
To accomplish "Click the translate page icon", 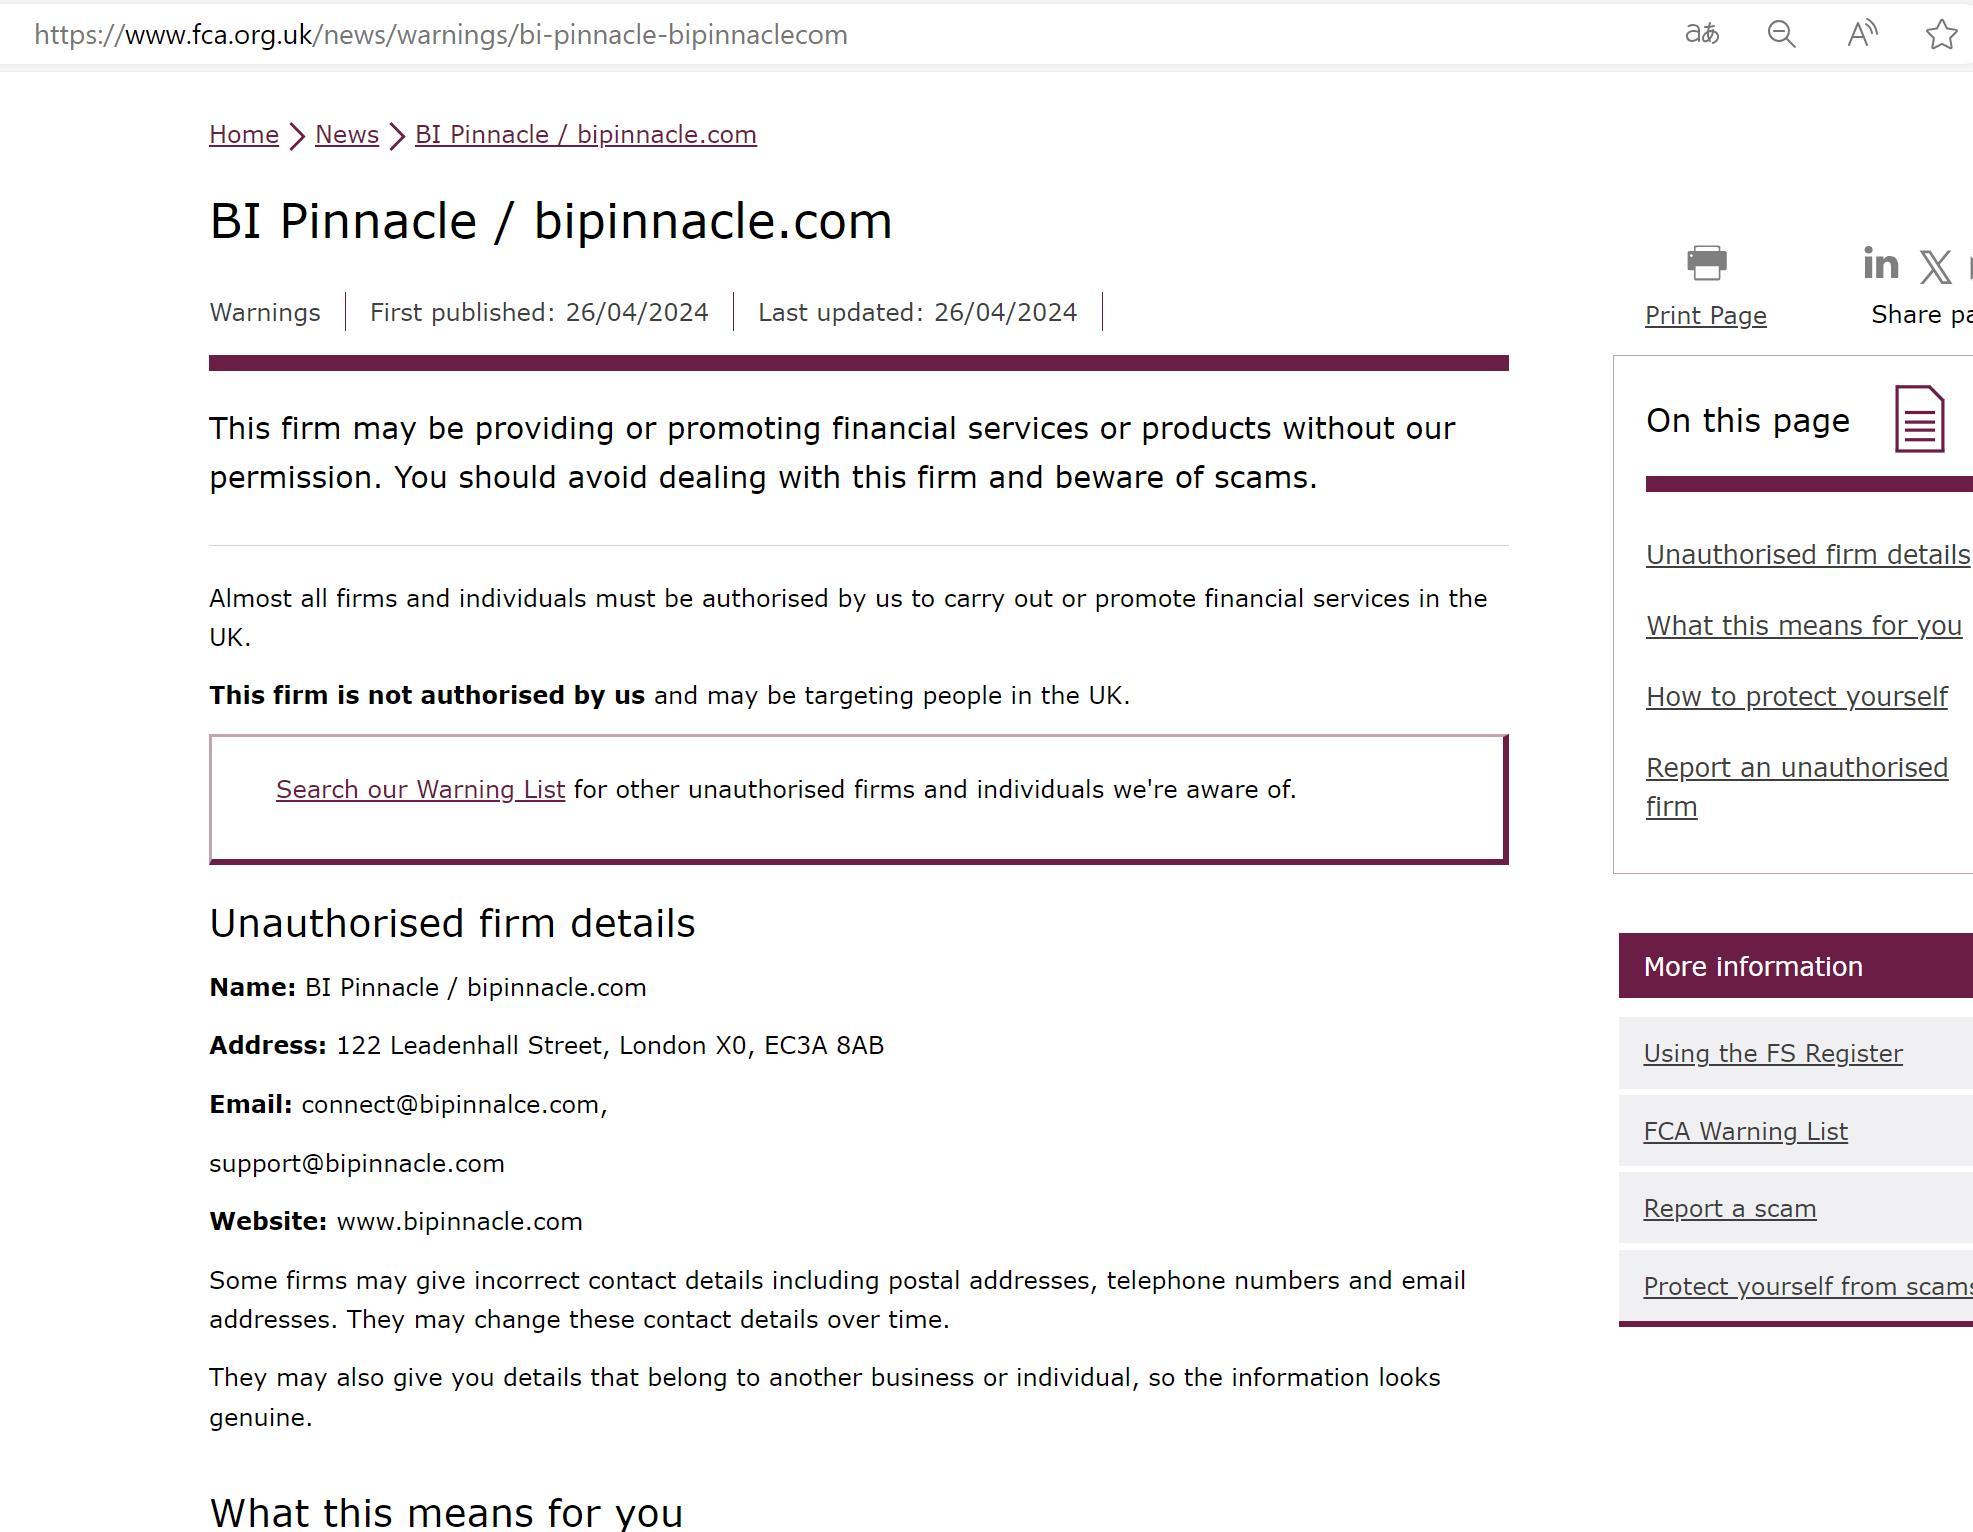I will [x=1701, y=34].
